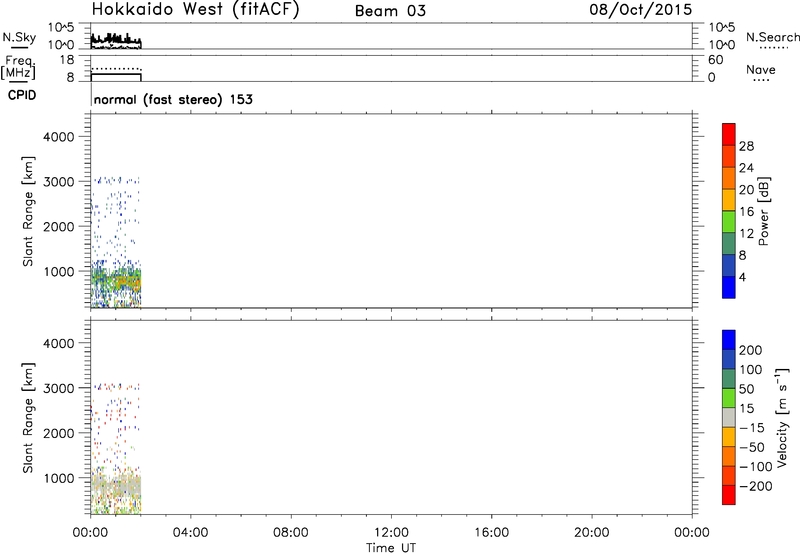This screenshot has width=800, height=554.
Task: Pick the red top segment of Power color bar
Action: point(729,134)
